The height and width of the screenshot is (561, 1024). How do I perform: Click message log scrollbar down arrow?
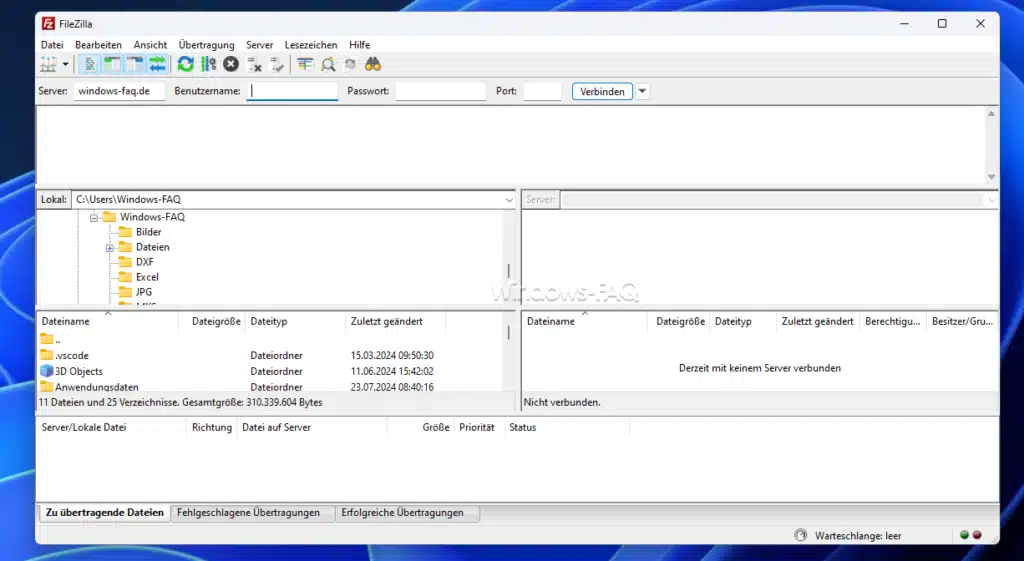[x=991, y=177]
